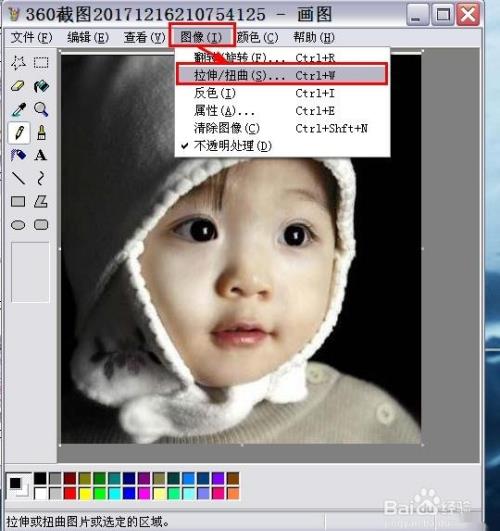
Task: Click the foreground/background color indicator box
Action: point(19,486)
